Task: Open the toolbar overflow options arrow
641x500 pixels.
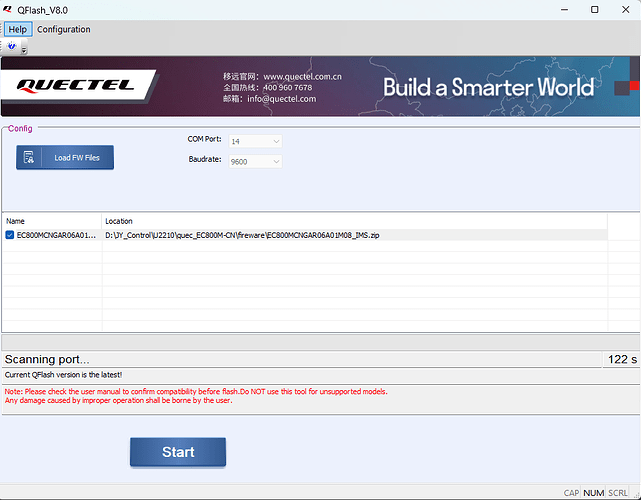Action: point(24,50)
